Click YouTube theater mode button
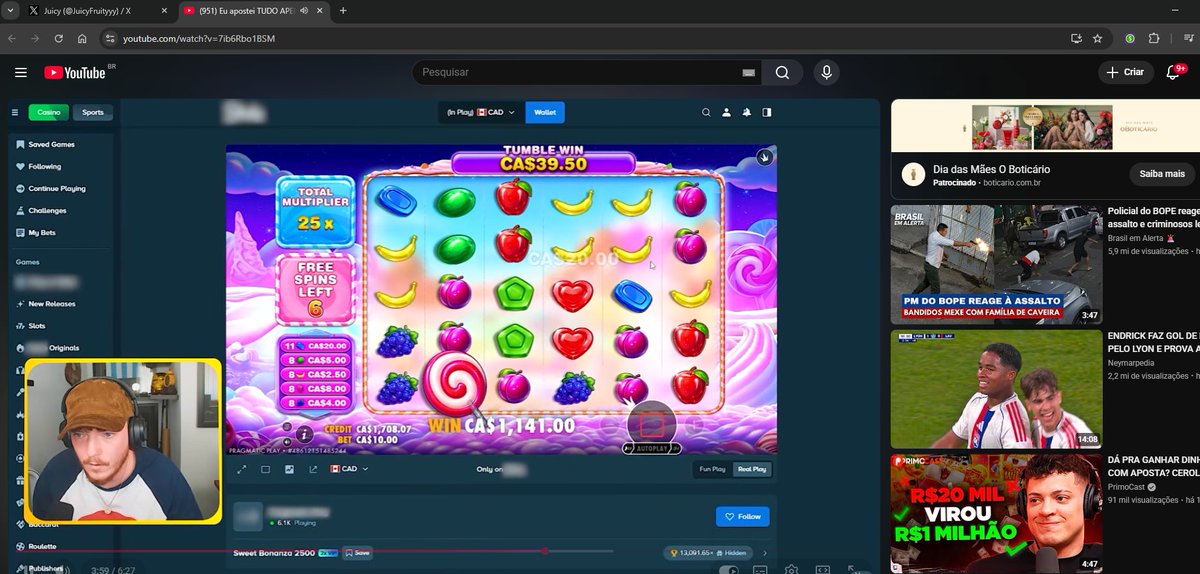This screenshot has height=574, width=1200. [823, 570]
